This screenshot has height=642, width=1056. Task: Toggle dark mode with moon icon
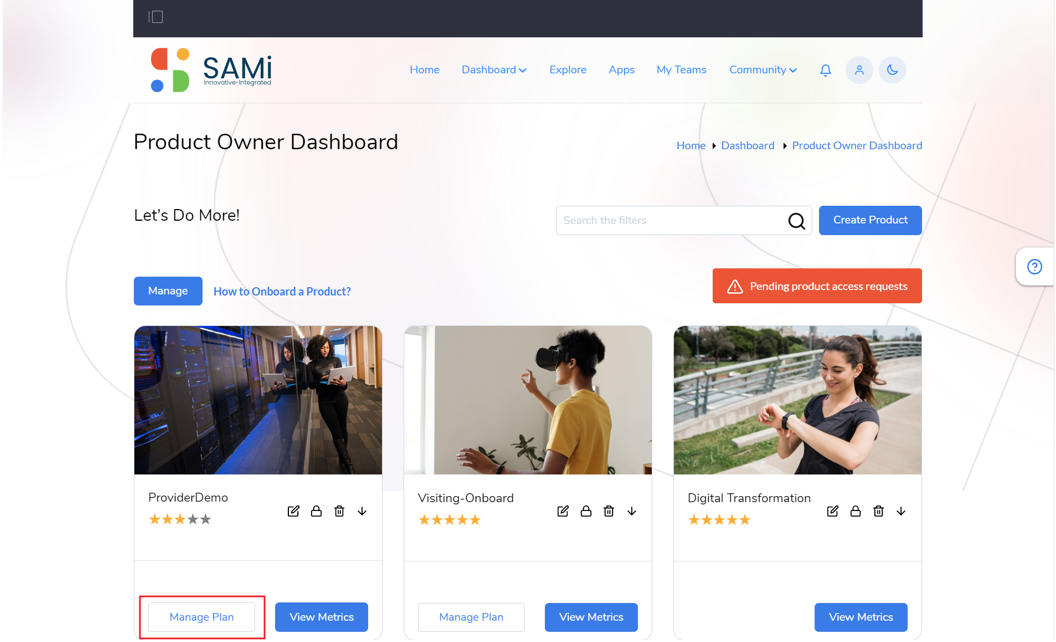[892, 70]
